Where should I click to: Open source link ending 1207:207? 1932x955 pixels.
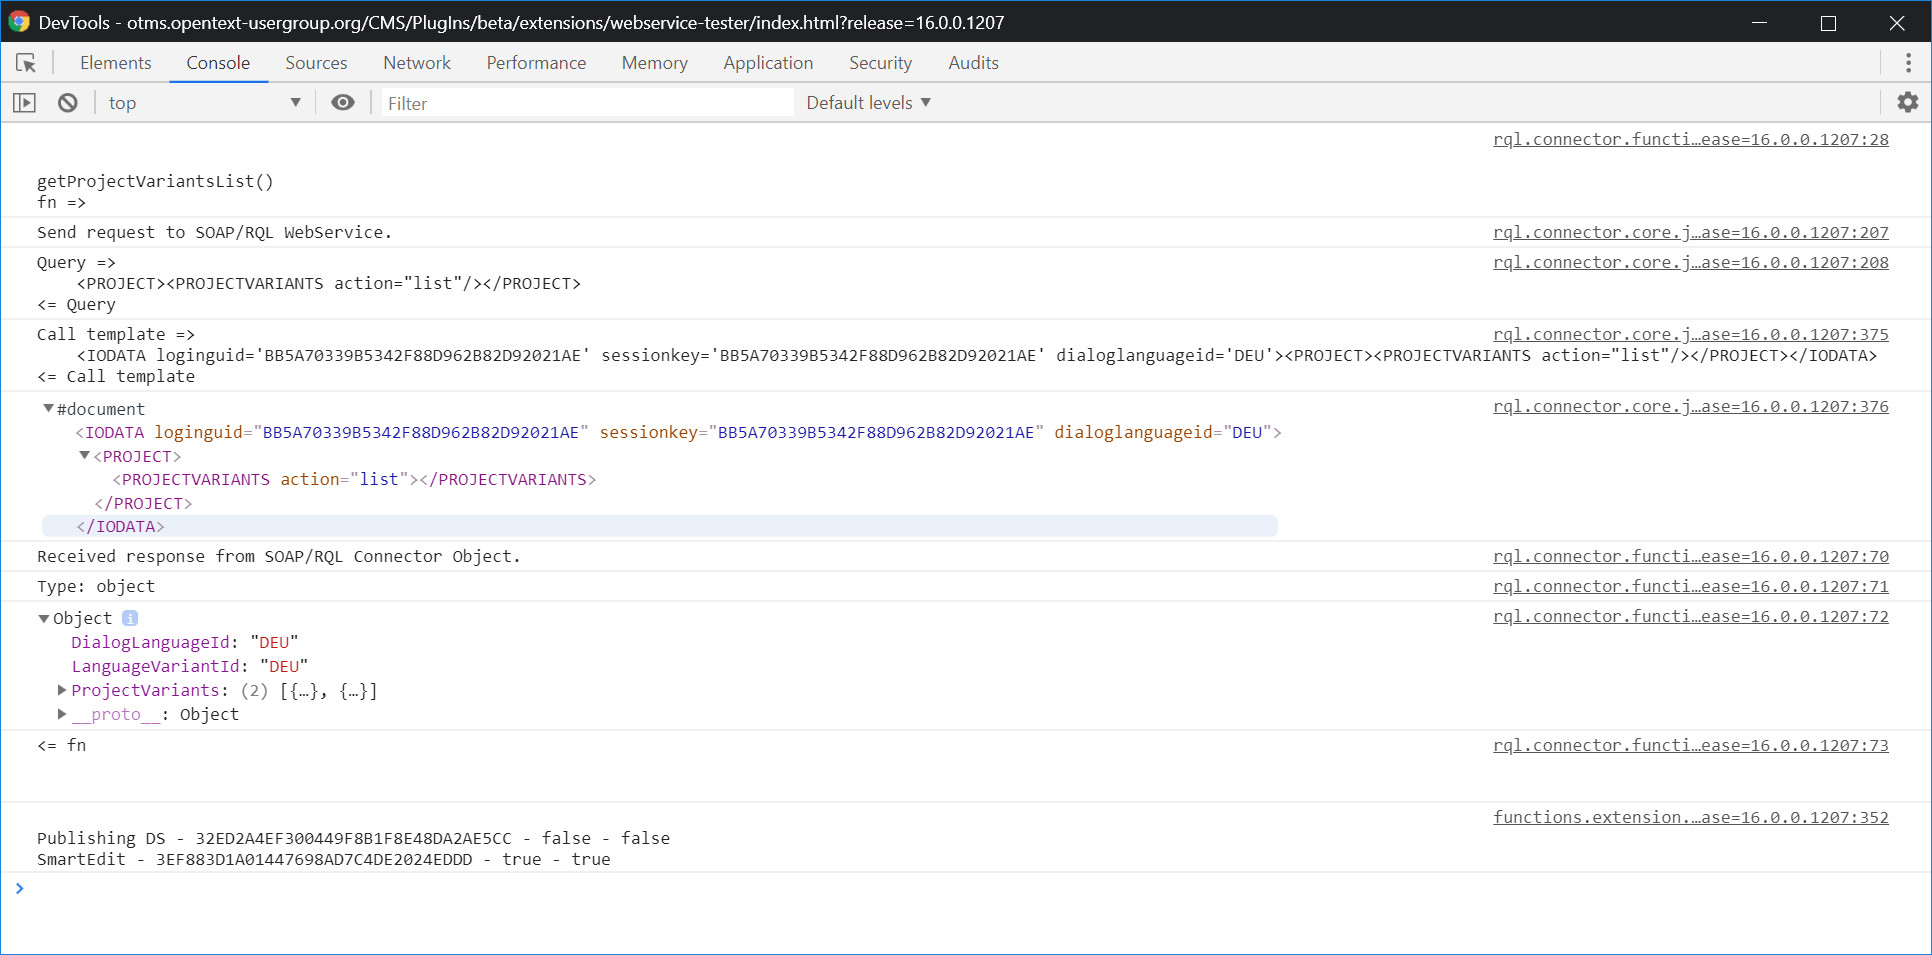click(1691, 232)
